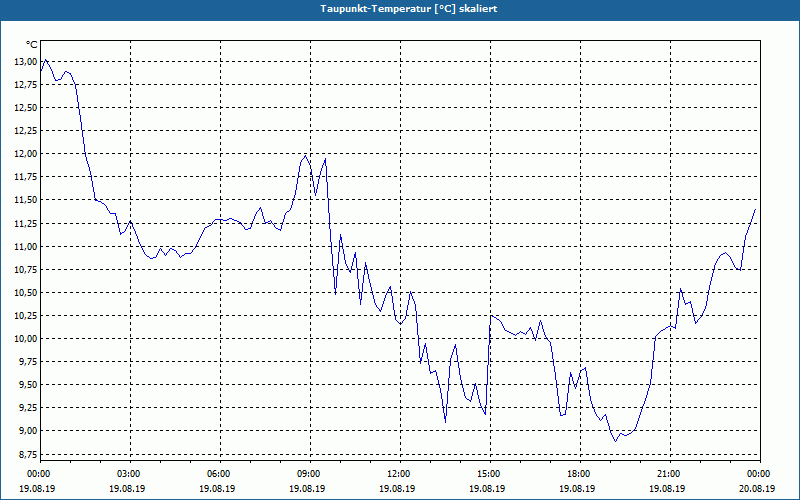Click the 03:00 time label
Screen dimensions: 800x500
coord(131,474)
